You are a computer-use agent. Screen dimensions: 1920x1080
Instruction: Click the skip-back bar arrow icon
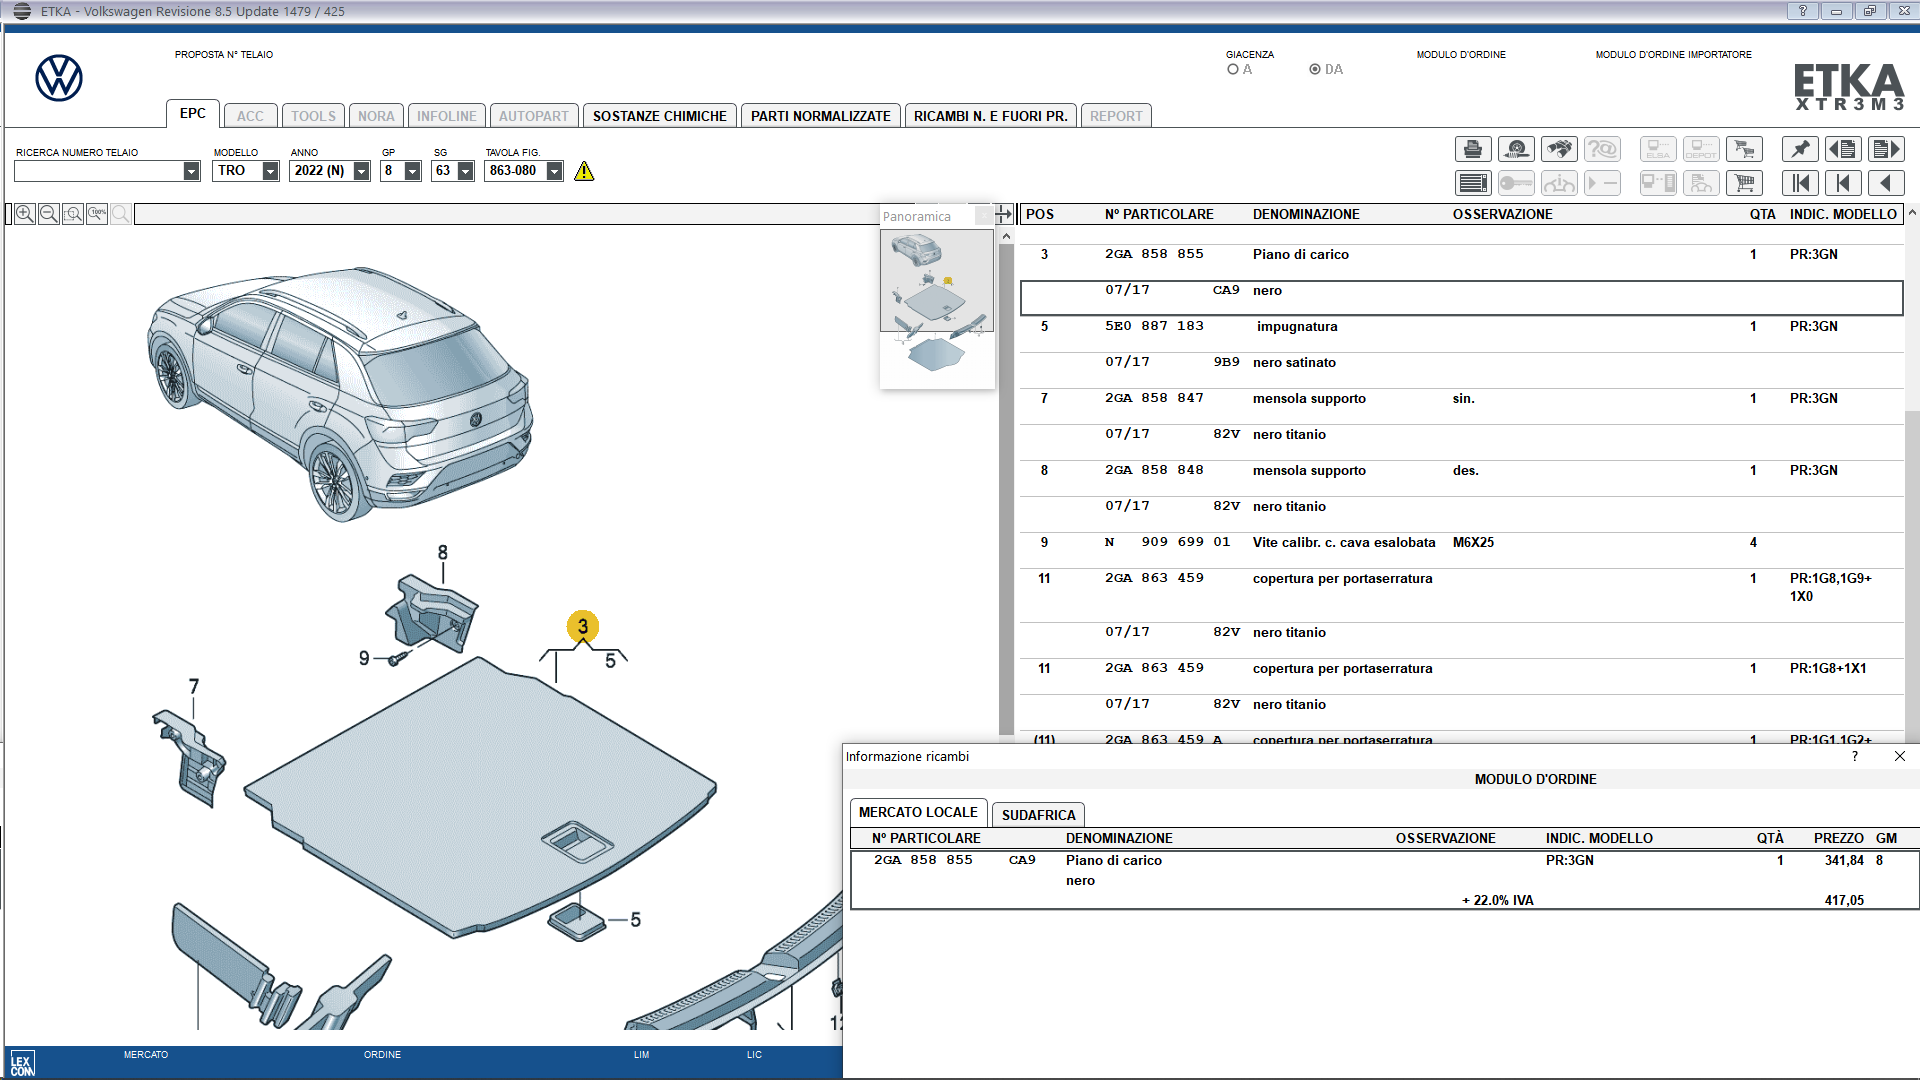(1843, 183)
